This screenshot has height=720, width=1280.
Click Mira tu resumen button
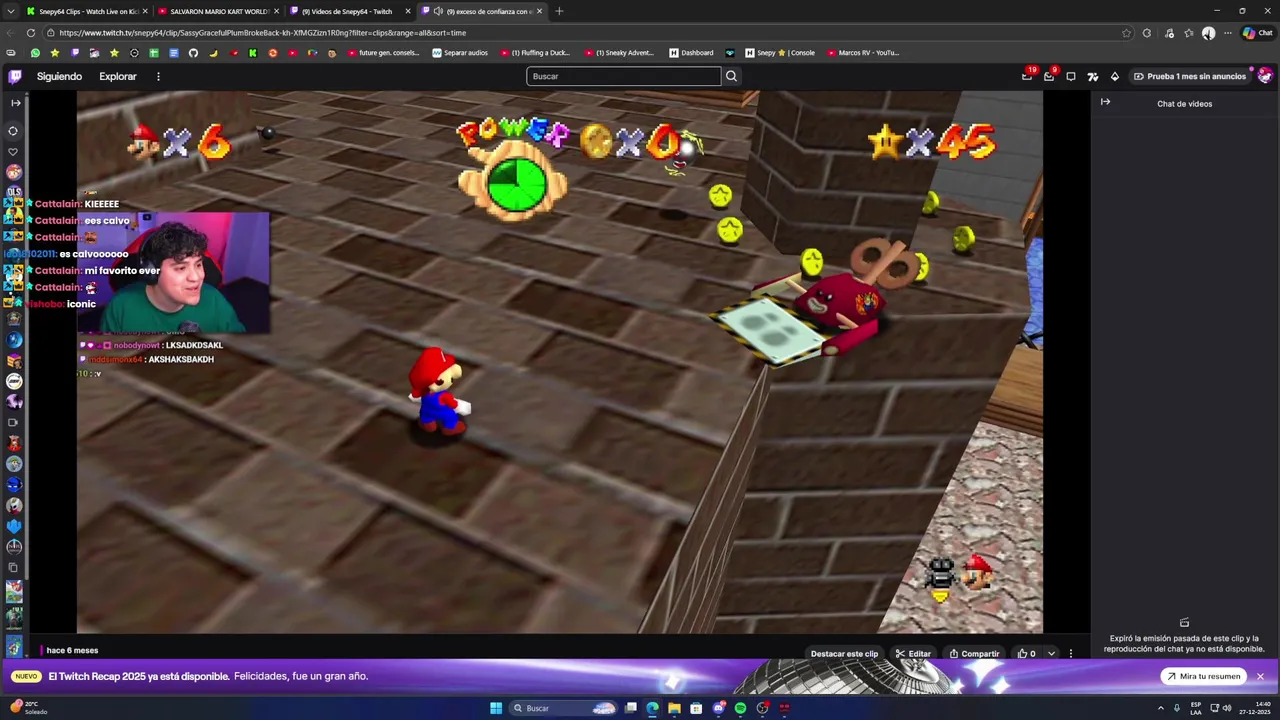click(1202, 676)
